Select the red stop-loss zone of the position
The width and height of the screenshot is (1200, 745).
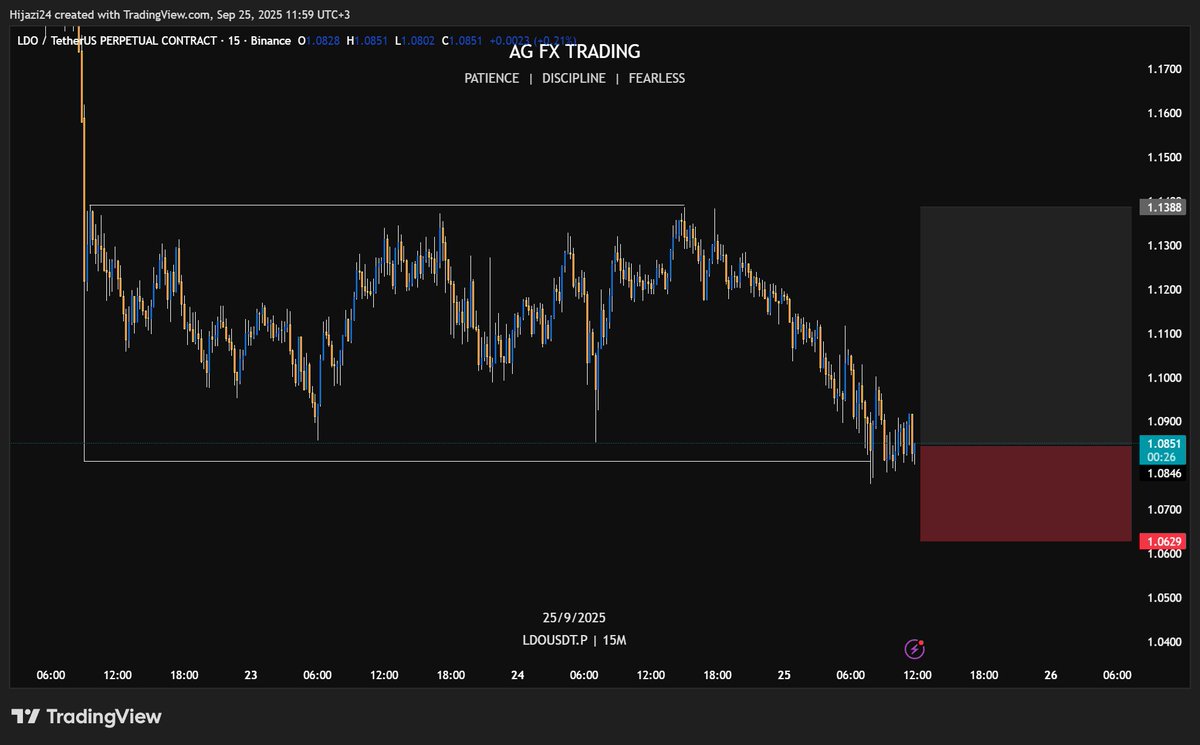click(x=1025, y=493)
